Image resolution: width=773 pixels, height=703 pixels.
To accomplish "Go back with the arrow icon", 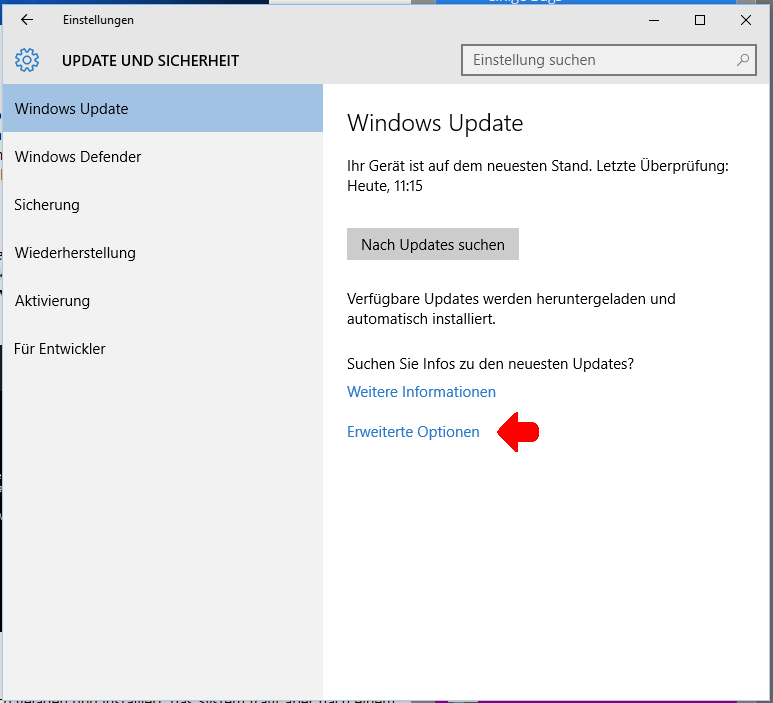I will 27,20.
